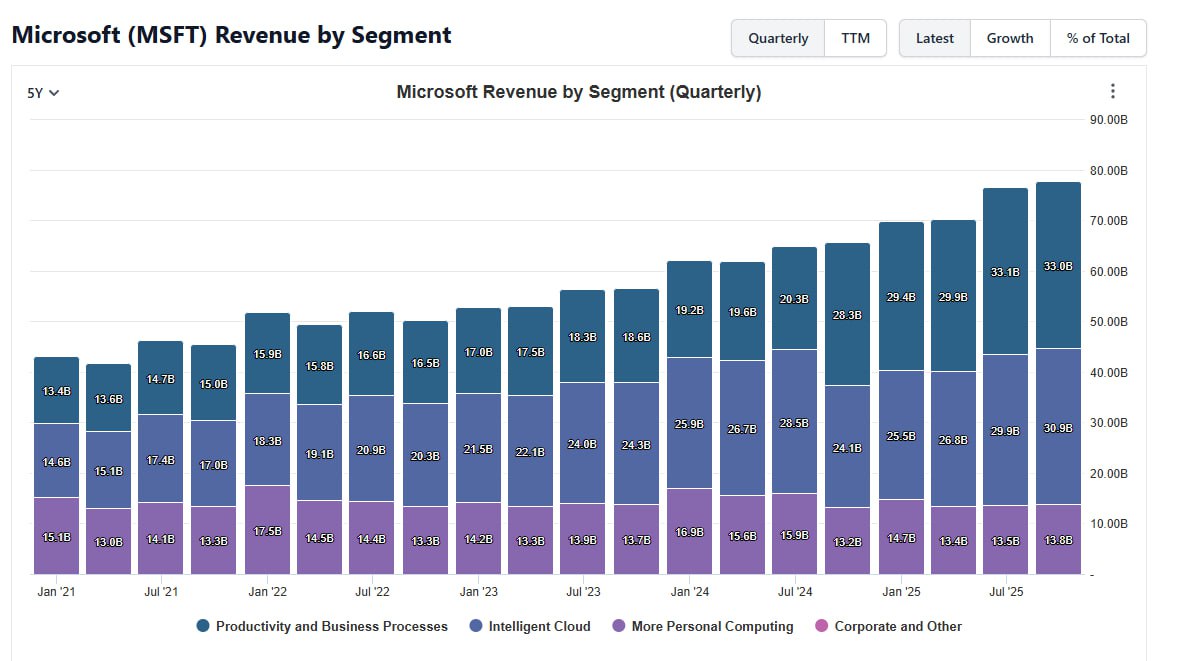Click the 17.5B More Personal Computing segment
This screenshot has height=661, width=1199.
[x=267, y=531]
